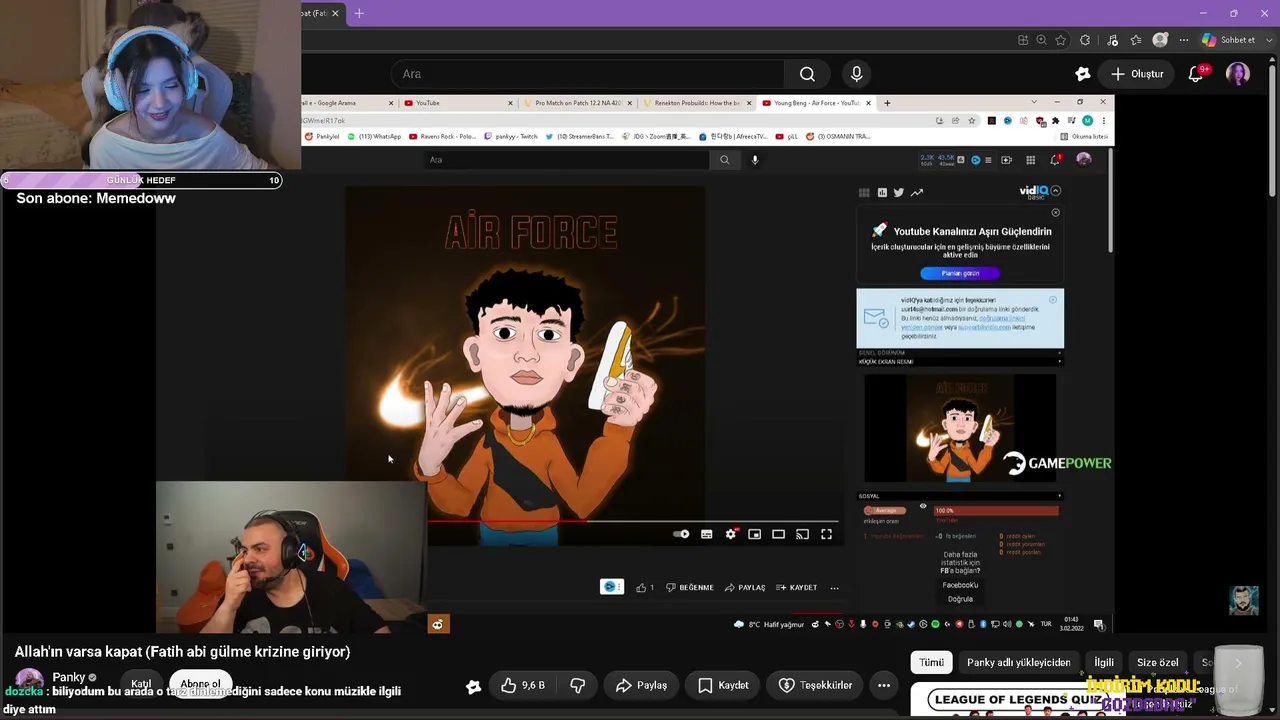Click the YouTube search magnifier button
The image size is (1280, 720).
[x=807, y=74]
